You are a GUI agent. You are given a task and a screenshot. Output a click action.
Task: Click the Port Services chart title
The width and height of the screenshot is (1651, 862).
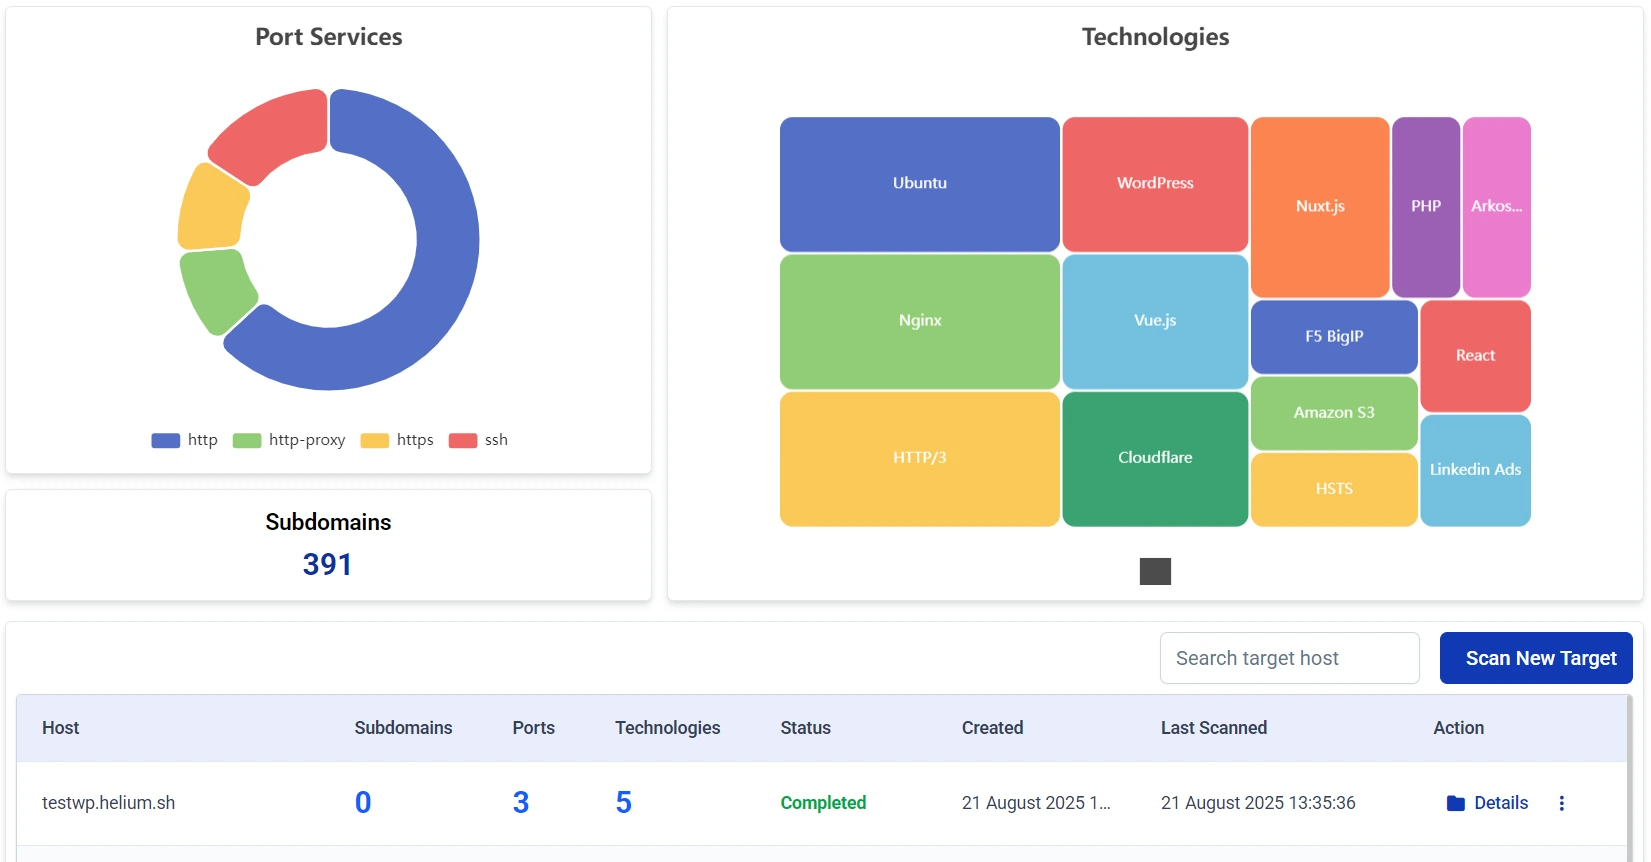pos(328,37)
